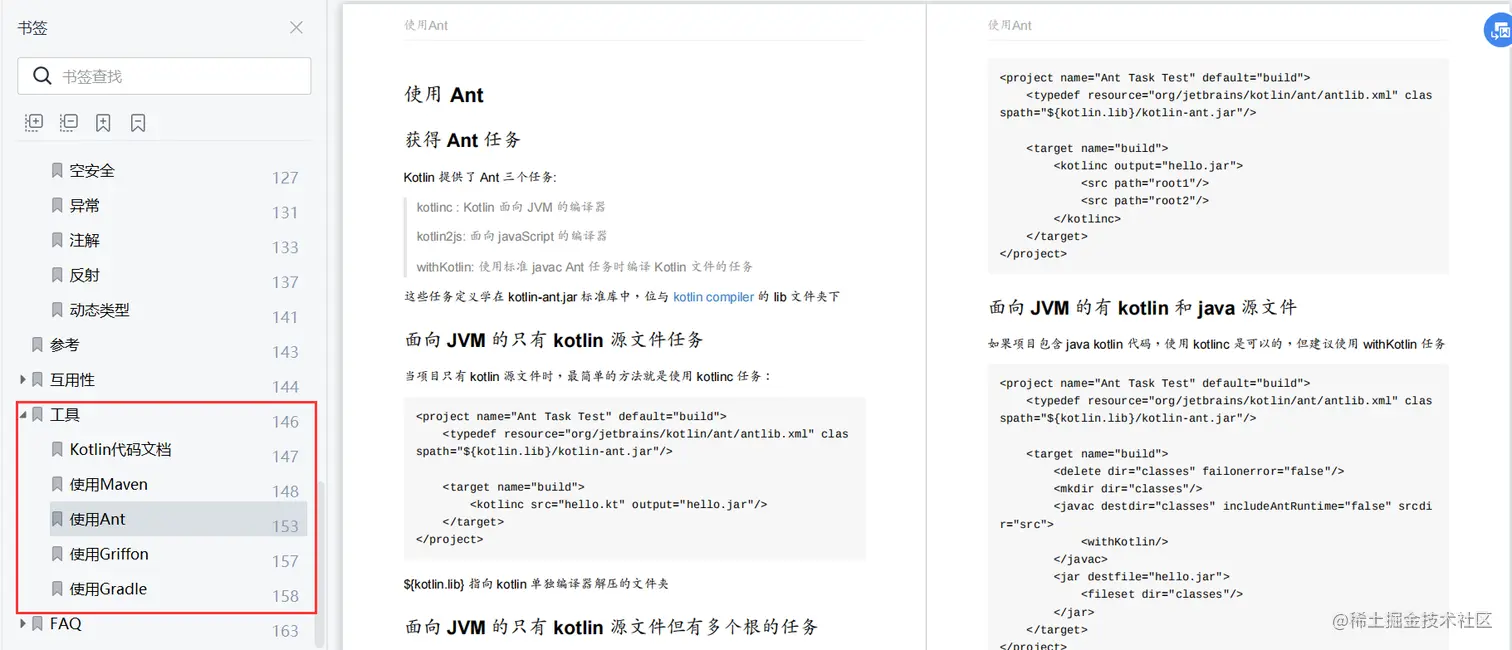Click page number 163 next to FAQ
This screenshot has height=650, width=1512.
point(285,631)
